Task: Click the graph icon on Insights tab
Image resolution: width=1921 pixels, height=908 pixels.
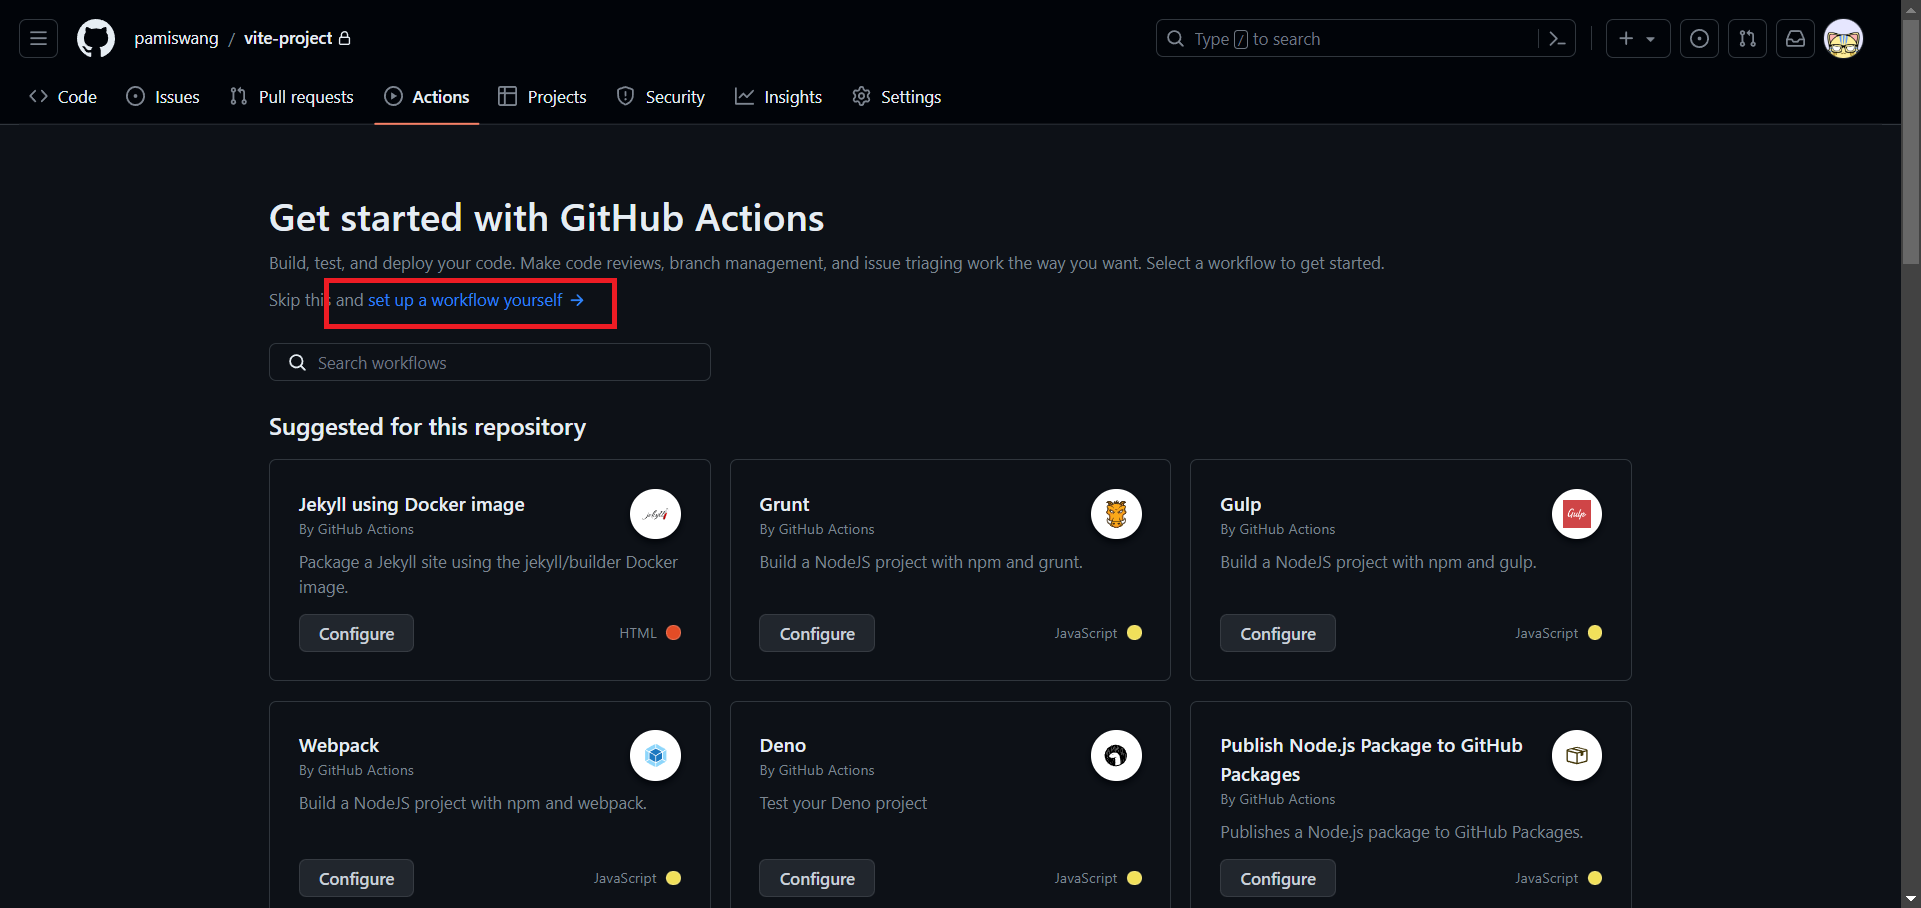Action: [744, 96]
